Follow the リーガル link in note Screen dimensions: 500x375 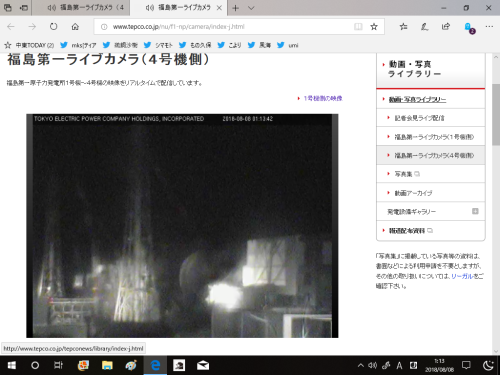point(462,276)
